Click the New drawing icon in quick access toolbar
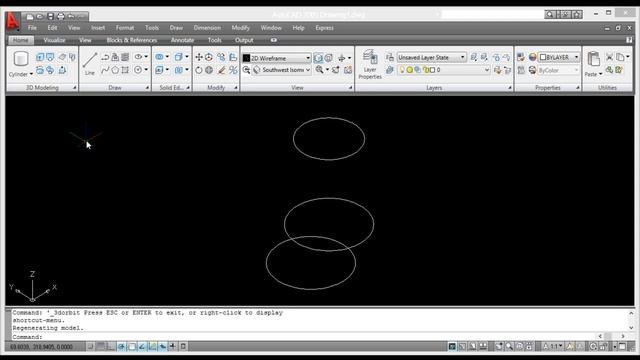Image resolution: width=640 pixels, height=360 pixels. click(x=30, y=17)
